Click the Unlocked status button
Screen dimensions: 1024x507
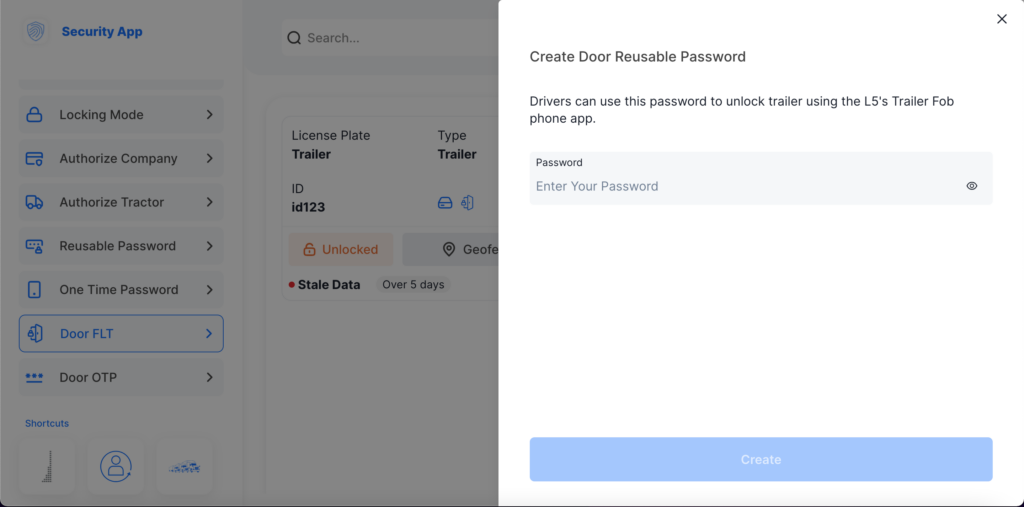click(341, 250)
